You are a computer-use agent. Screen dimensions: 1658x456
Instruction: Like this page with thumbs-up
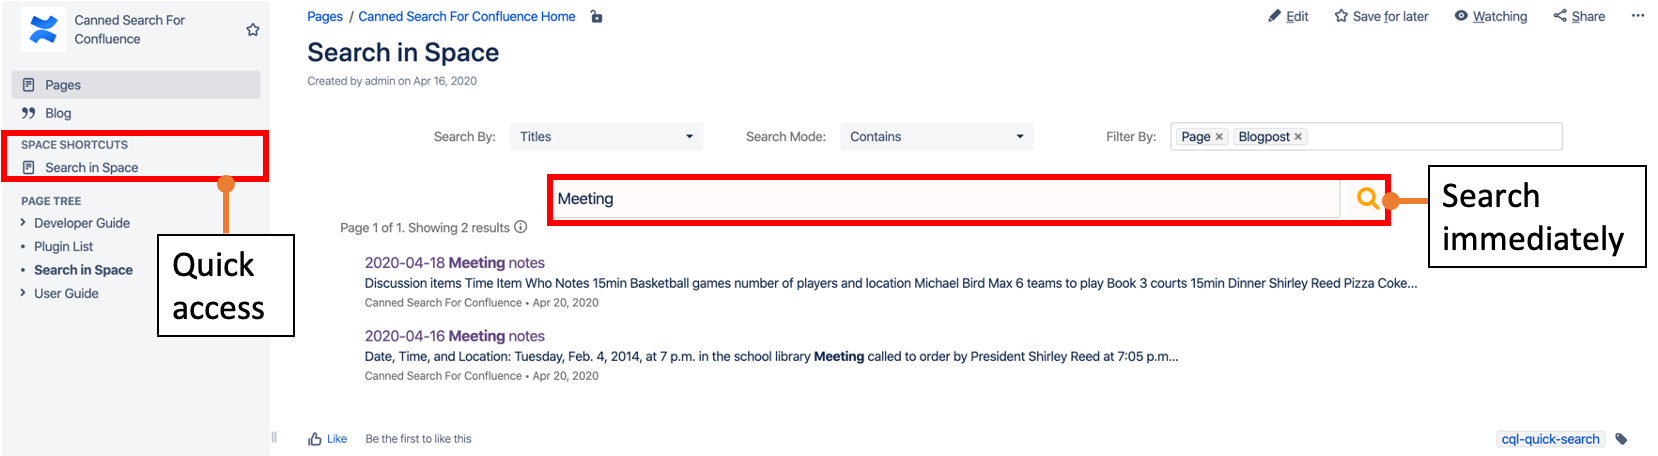(316, 439)
